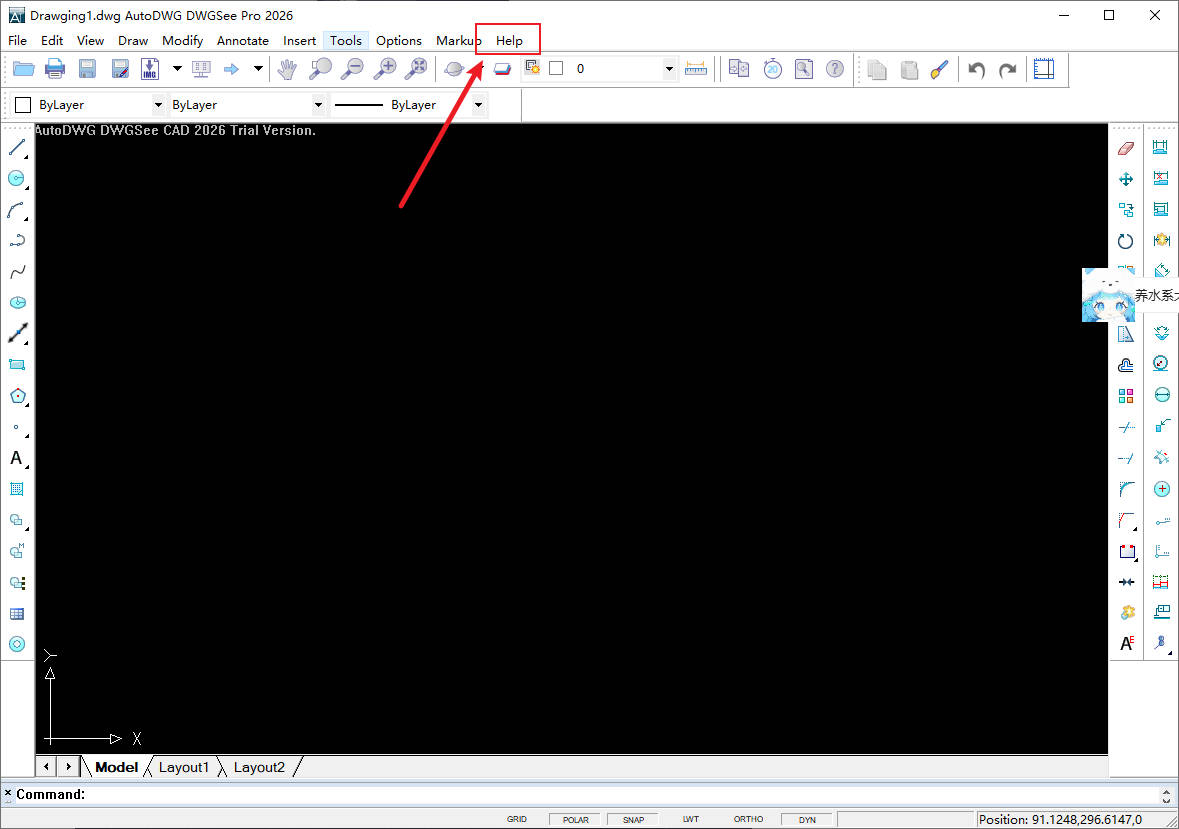Screen dimensions: 1179x829
Task: Select the Edit Text AE tool
Action: [1126, 644]
